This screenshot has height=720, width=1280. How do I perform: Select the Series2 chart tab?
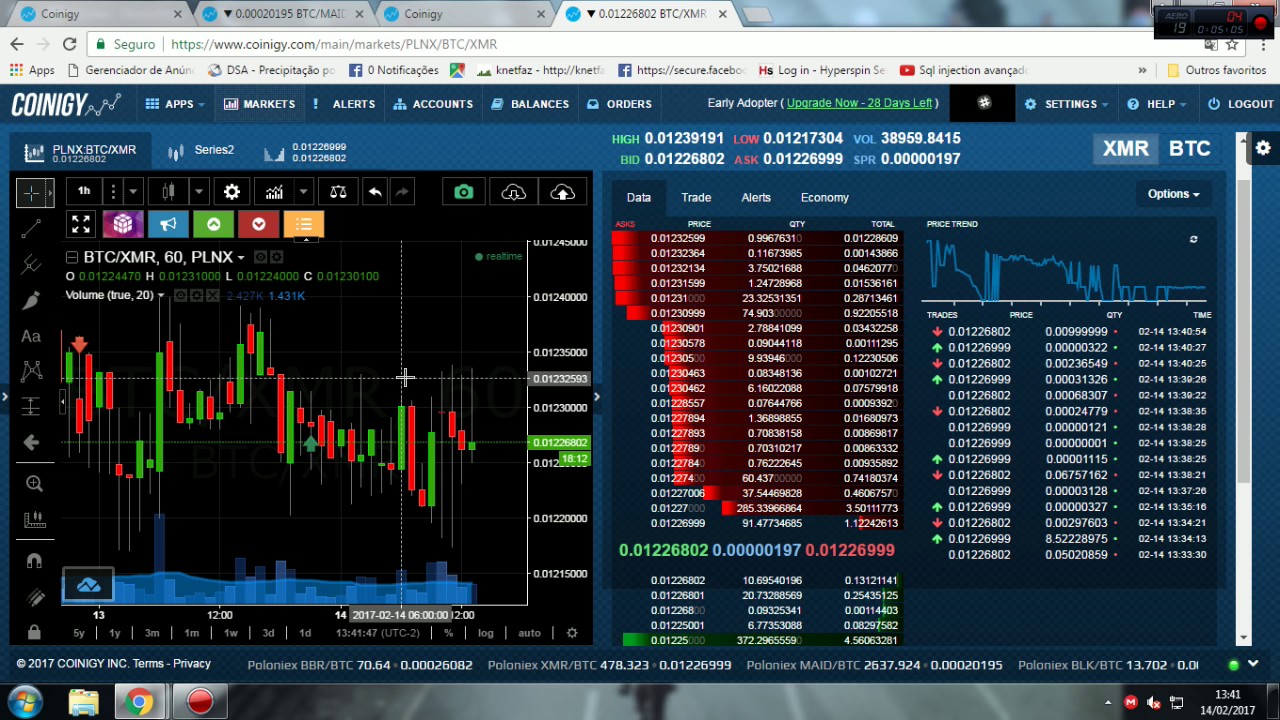(202, 150)
